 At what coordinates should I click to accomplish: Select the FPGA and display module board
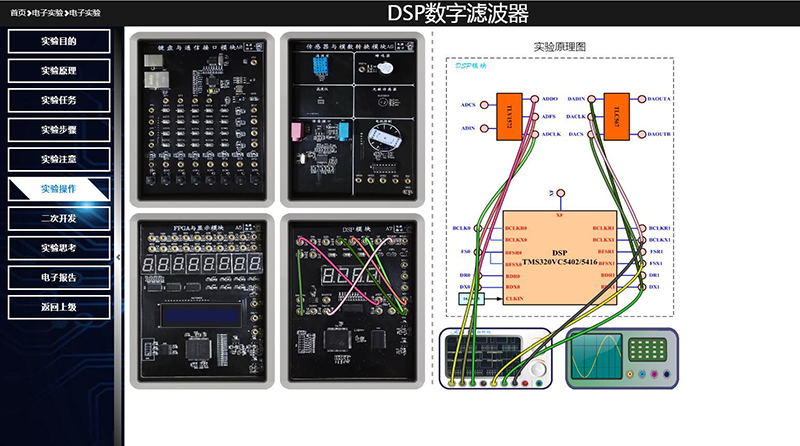(200, 300)
